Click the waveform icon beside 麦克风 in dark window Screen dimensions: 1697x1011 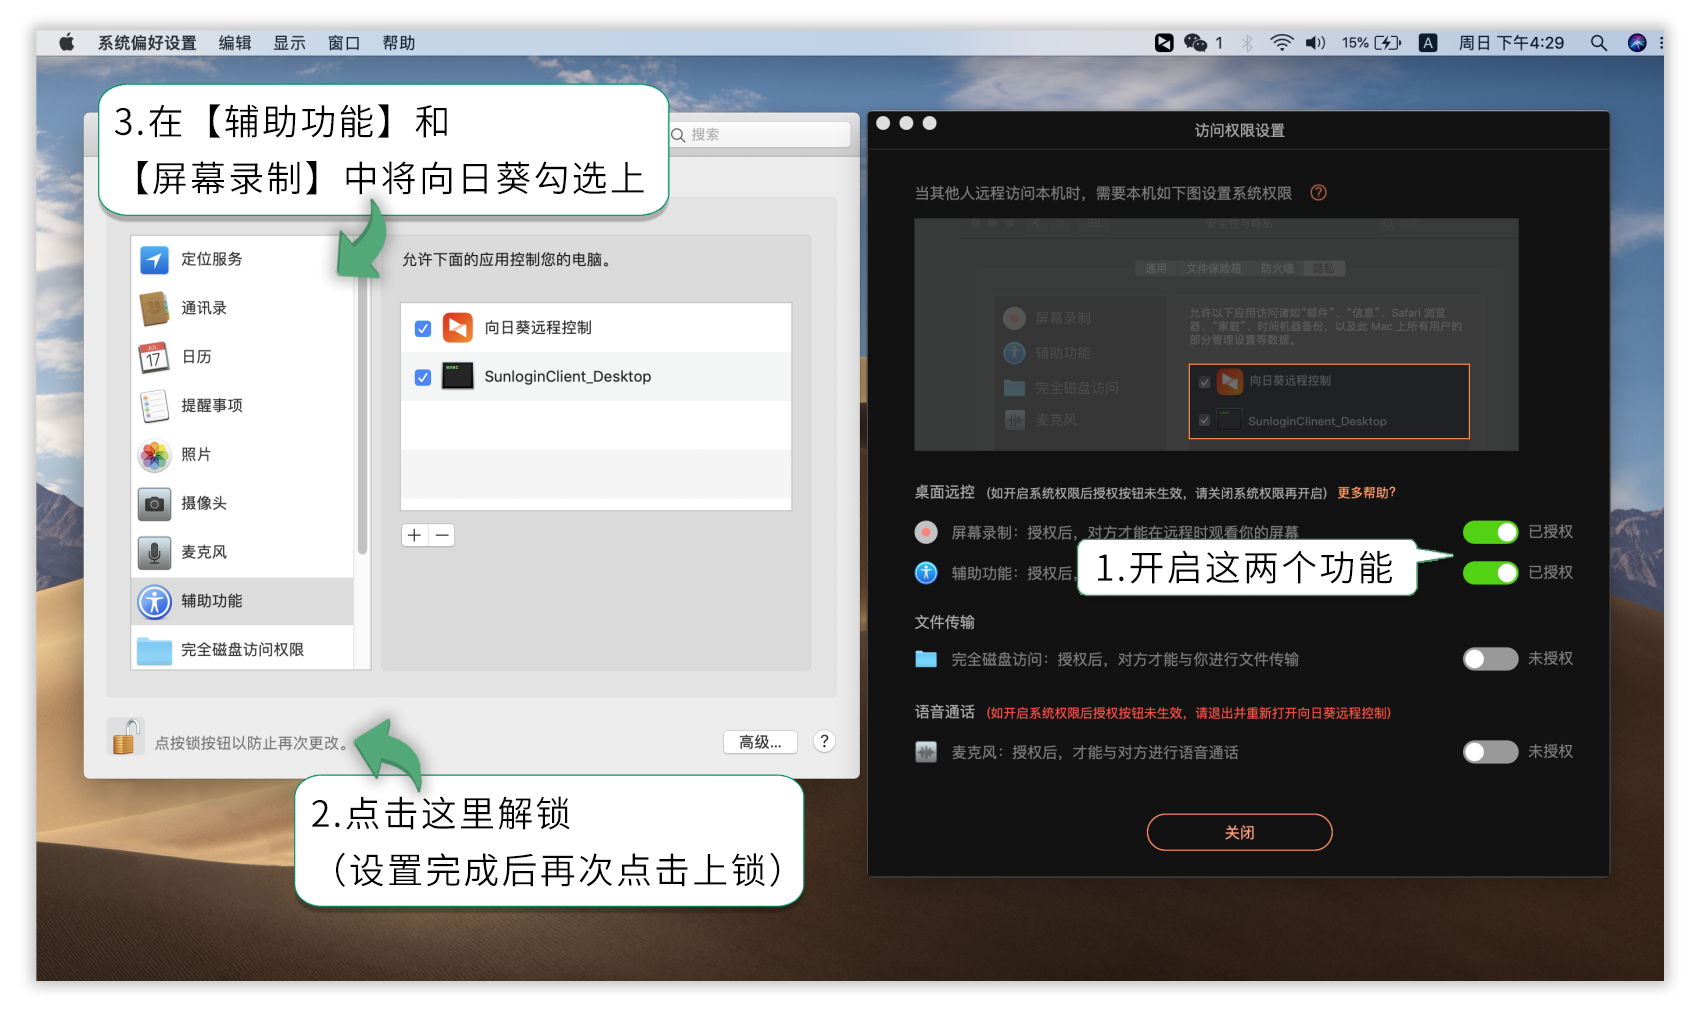926,752
